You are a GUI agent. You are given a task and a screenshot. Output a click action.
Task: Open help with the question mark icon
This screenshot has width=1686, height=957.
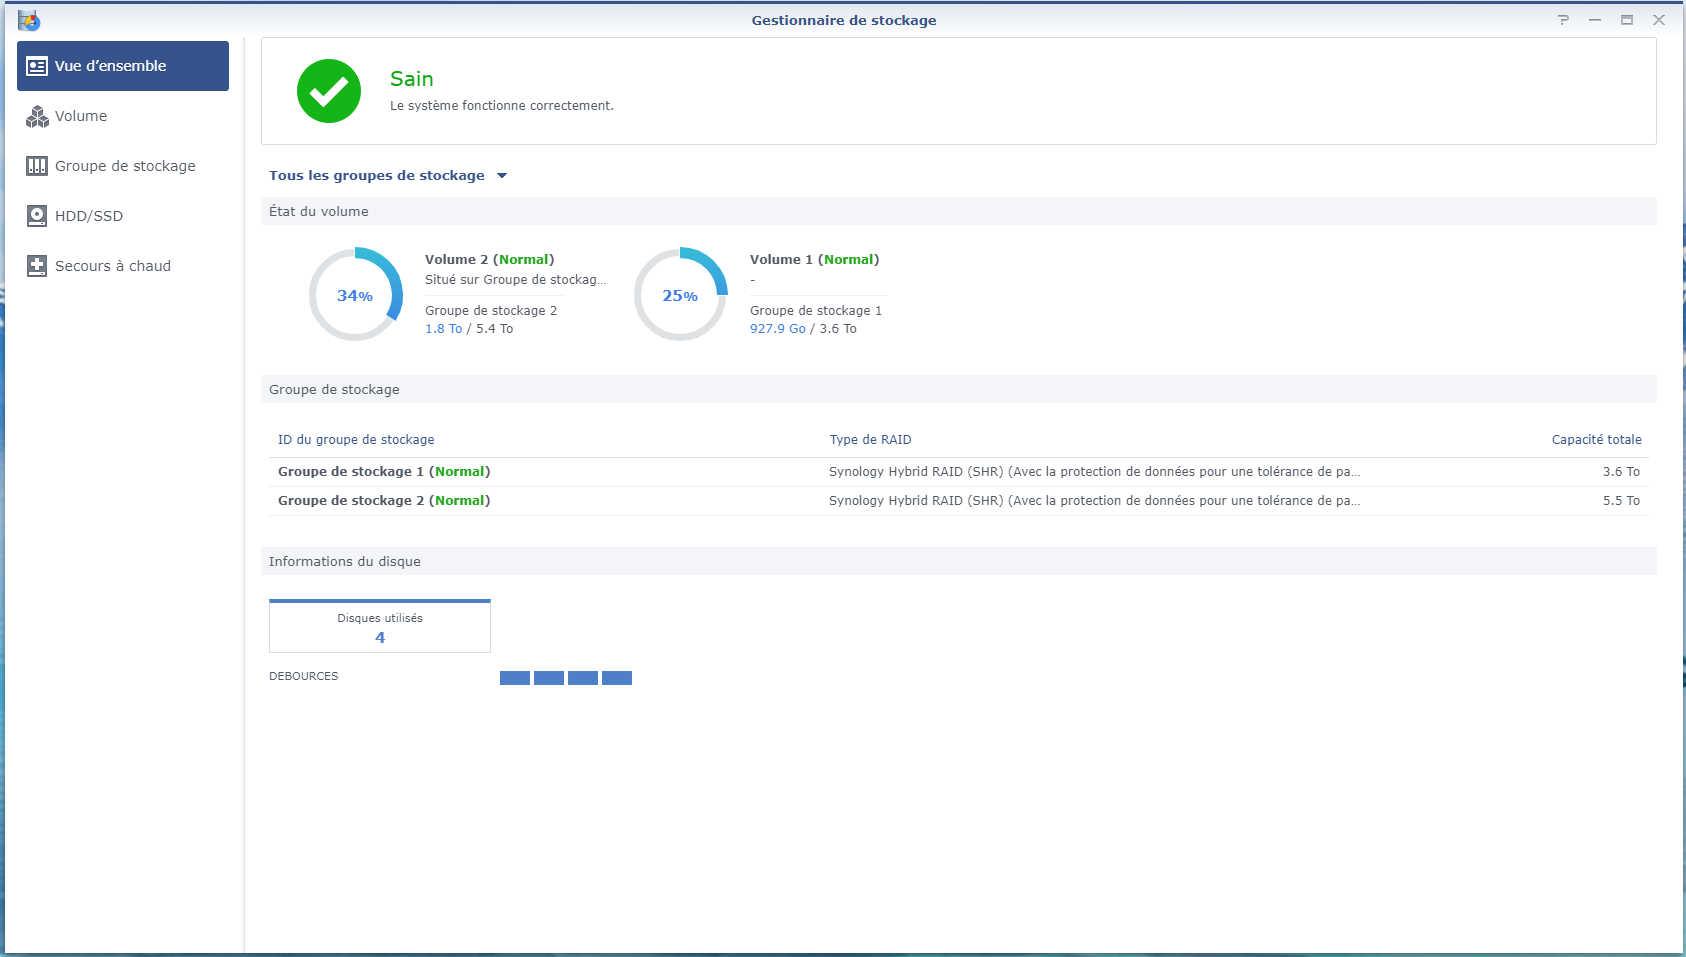pyautogui.click(x=1563, y=20)
